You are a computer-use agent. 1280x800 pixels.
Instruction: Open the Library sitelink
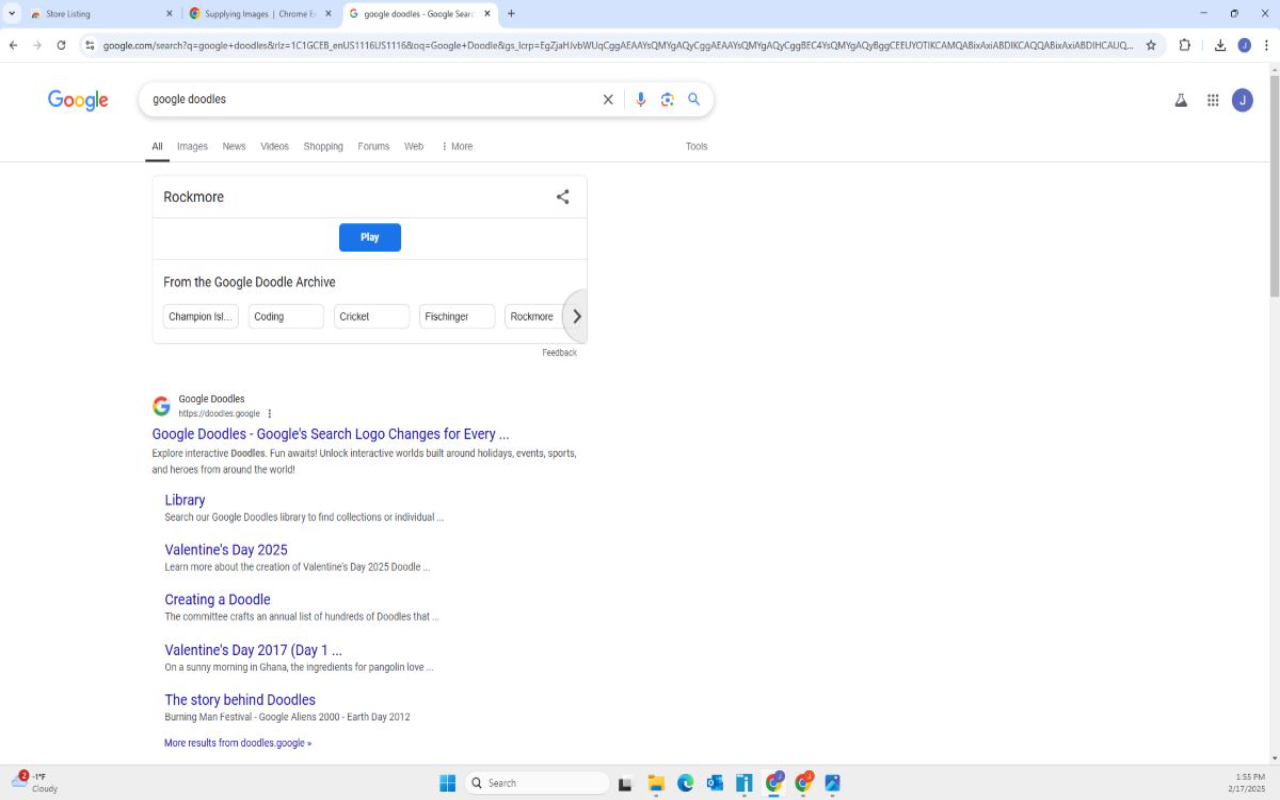(185, 500)
